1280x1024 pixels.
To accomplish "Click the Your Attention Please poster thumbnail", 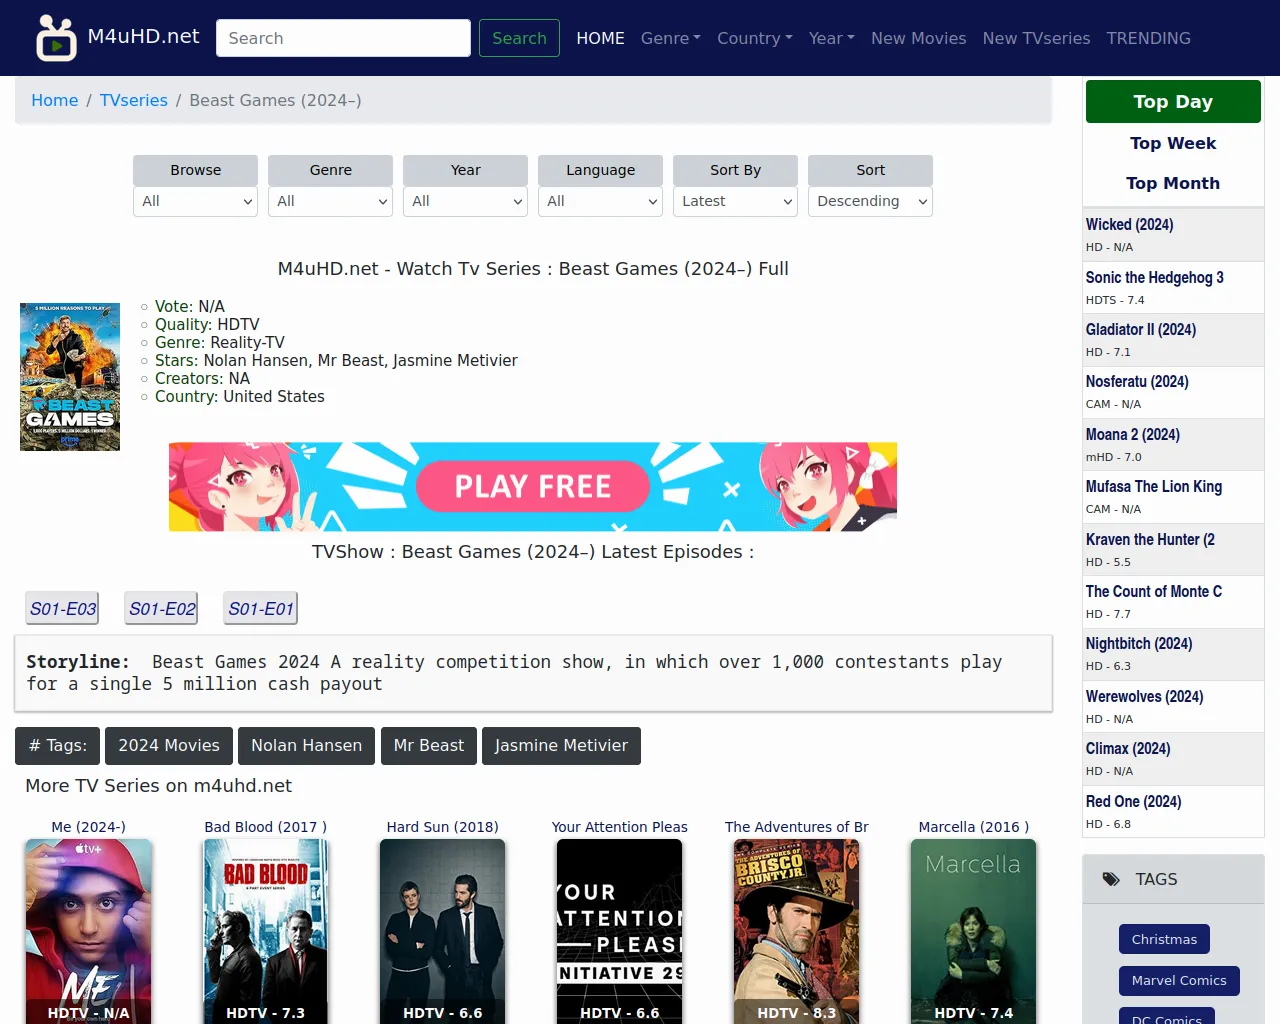I will point(620,931).
